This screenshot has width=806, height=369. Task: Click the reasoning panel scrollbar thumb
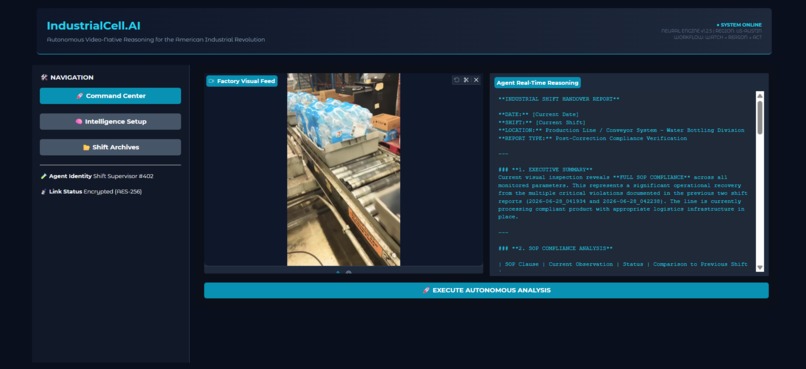point(760,117)
